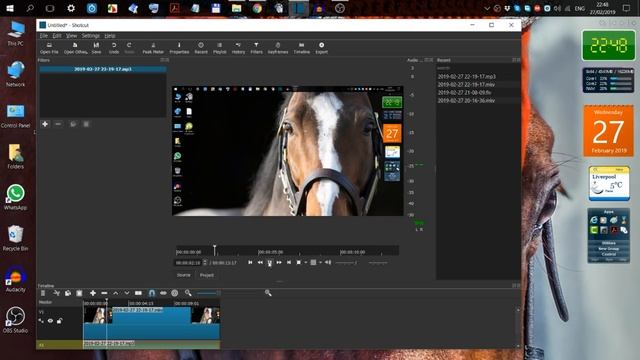Save the project using the toolbar

tap(96, 48)
